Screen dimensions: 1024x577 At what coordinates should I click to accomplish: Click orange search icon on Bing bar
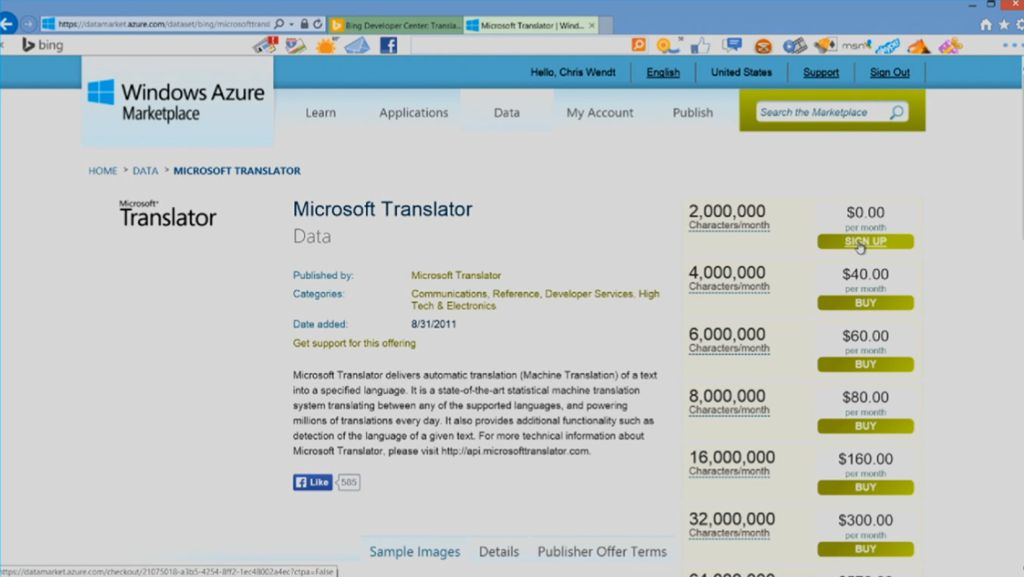tap(639, 44)
